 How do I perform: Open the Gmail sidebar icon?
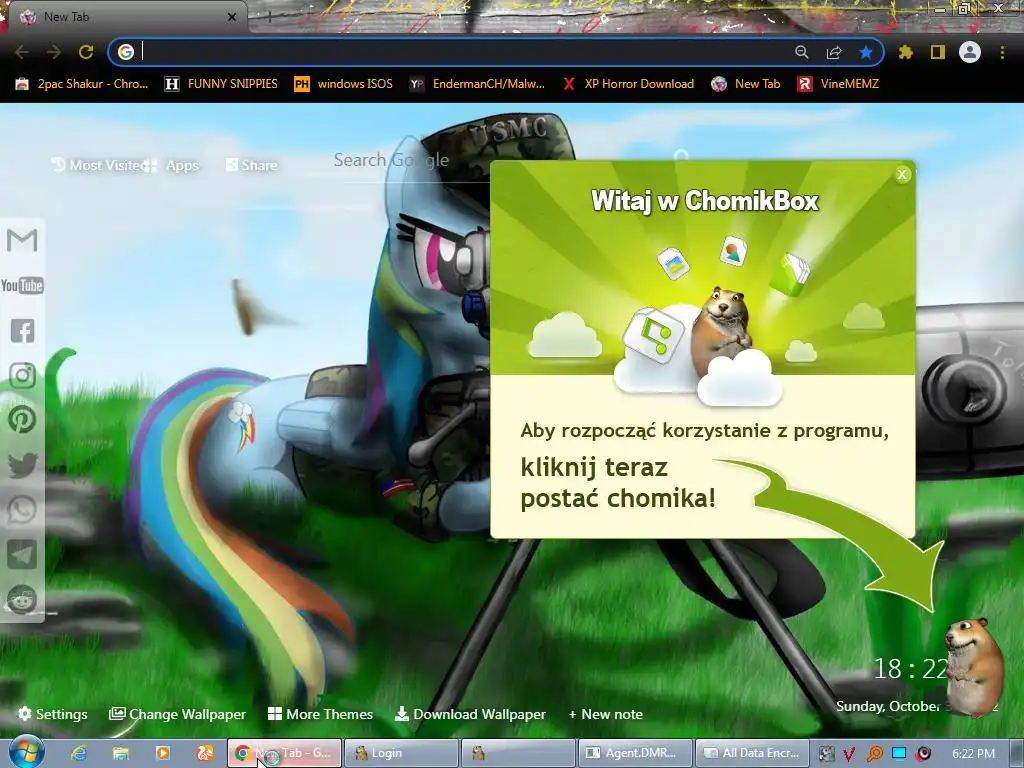[x=22, y=240]
